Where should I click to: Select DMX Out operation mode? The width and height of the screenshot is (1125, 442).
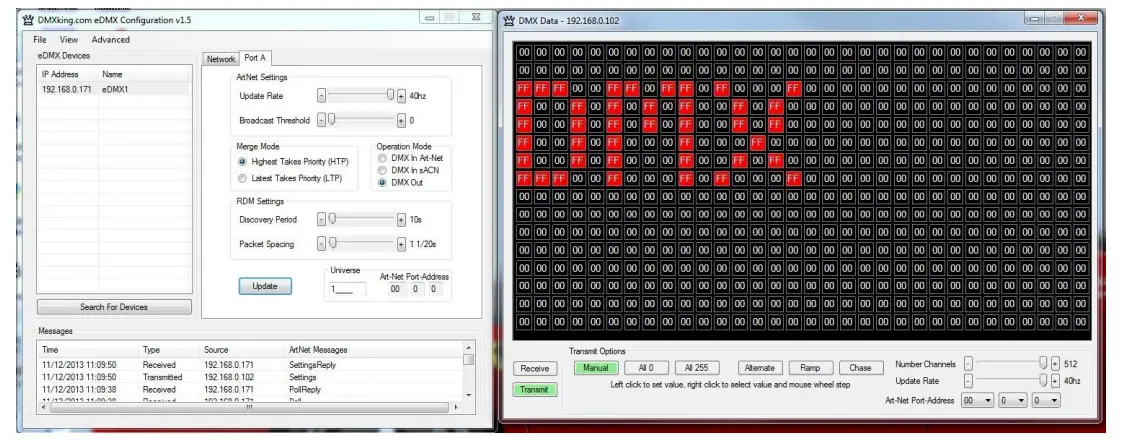tap(400, 182)
